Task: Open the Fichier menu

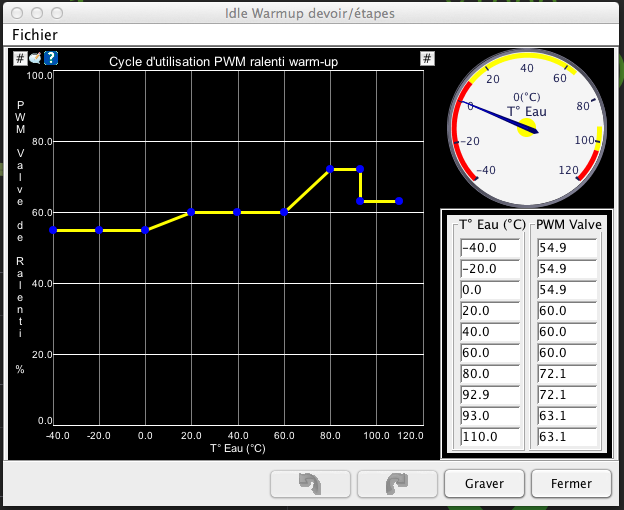Action: coord(35,35)
